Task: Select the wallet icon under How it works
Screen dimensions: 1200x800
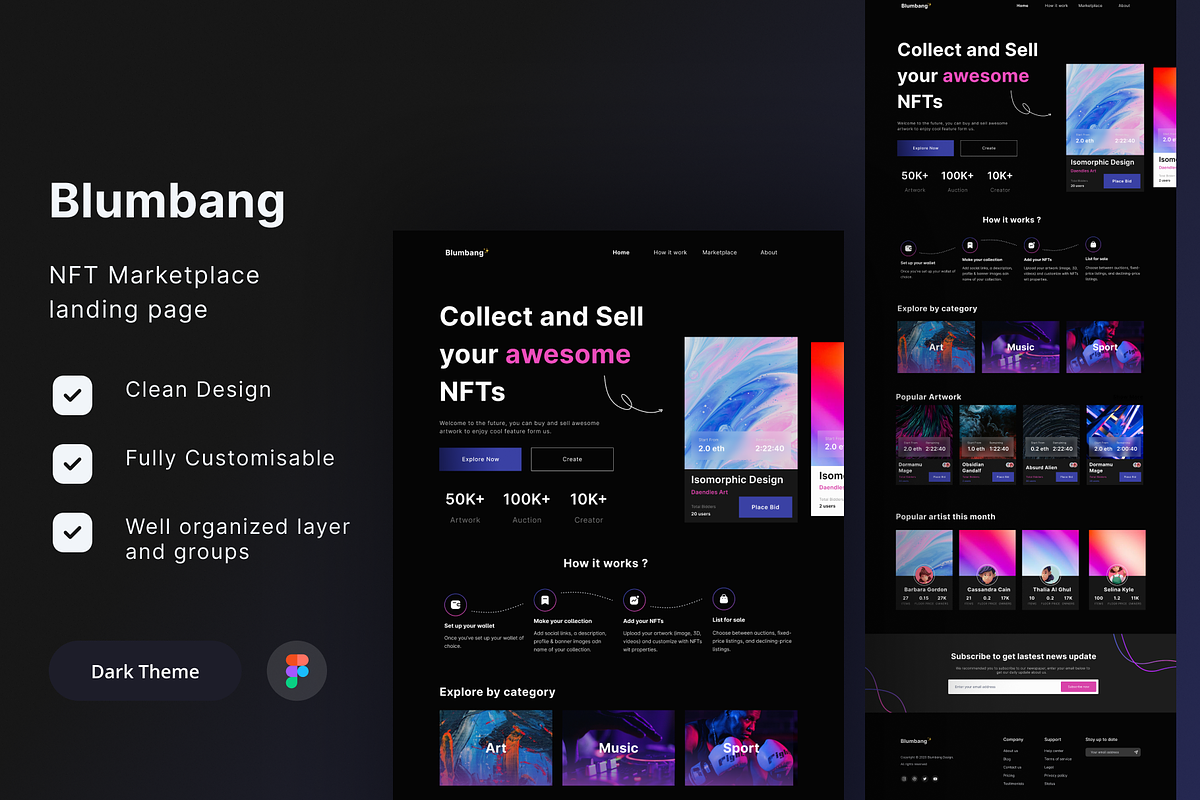Action: [x=455, y=604]
